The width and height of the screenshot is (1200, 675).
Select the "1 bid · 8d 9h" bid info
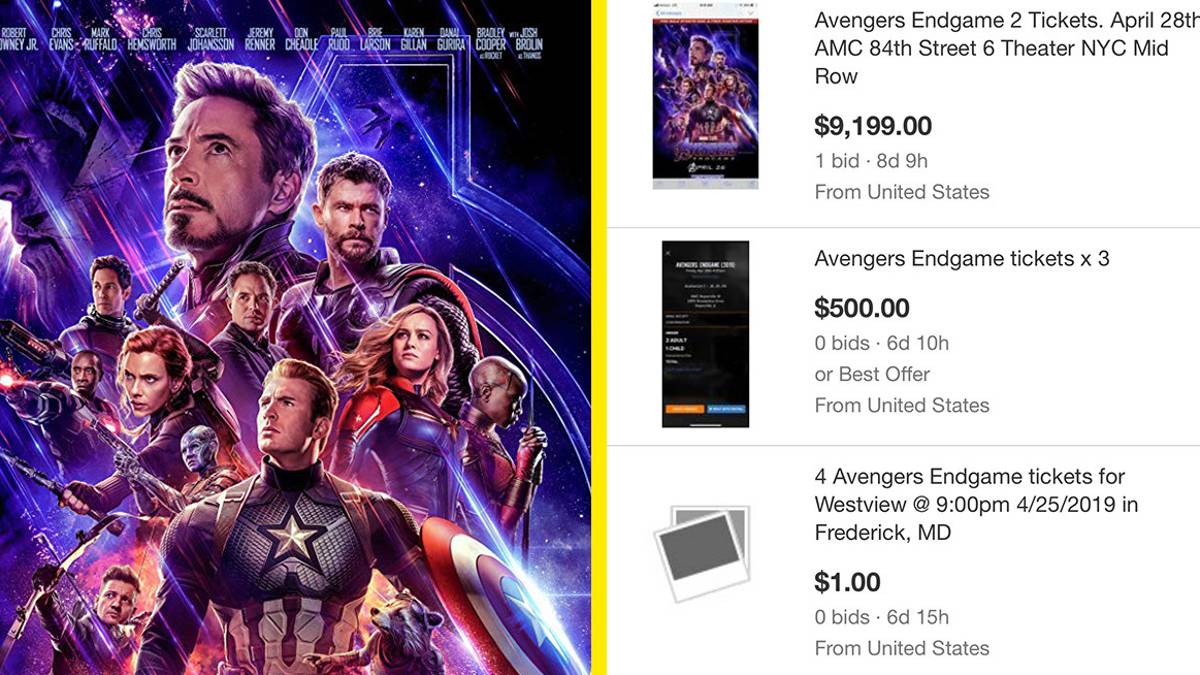[871, 160]
